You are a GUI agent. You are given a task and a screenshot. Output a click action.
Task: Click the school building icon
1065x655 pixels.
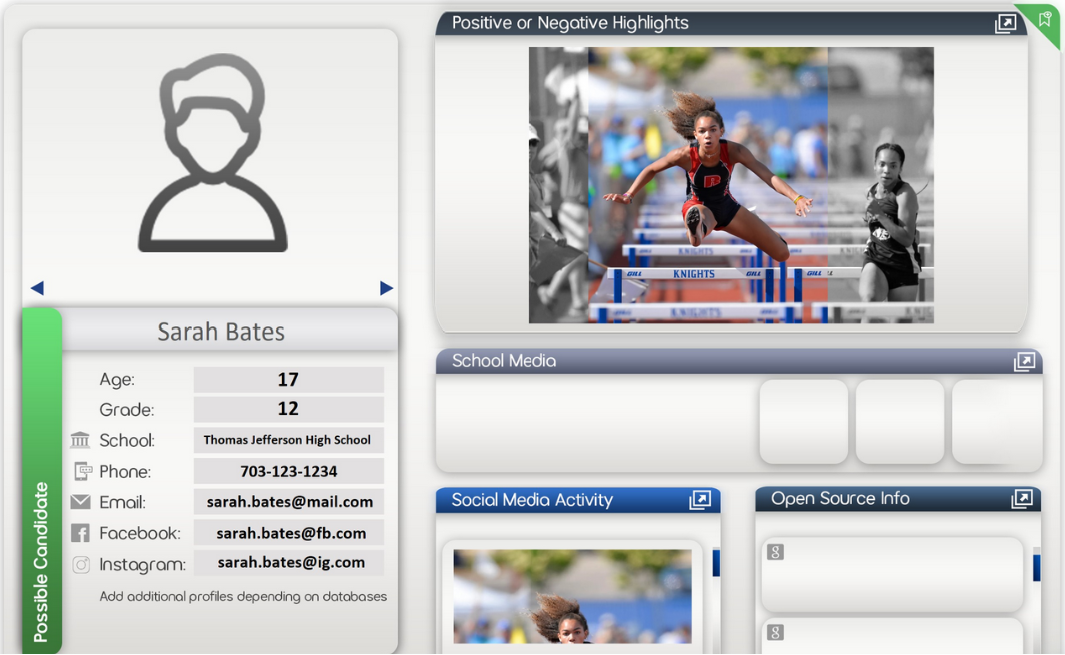(80, 440)
